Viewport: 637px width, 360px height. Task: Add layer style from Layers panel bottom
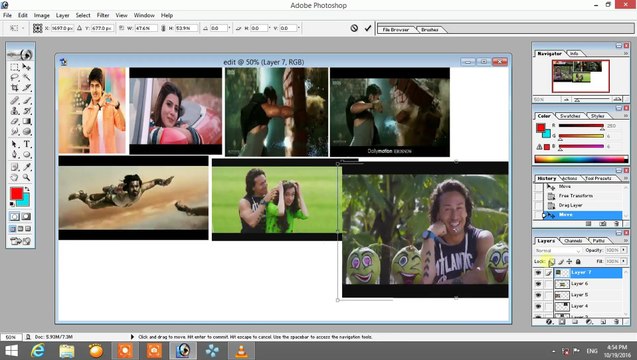[549, 322]
